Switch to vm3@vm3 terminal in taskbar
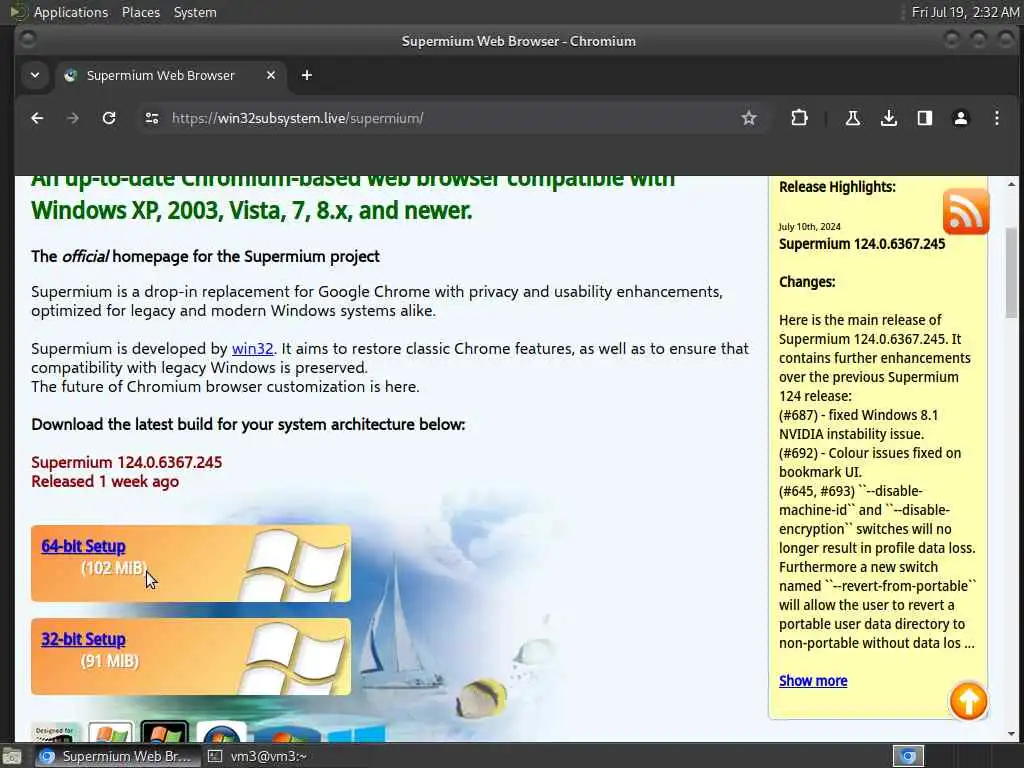Screen dimensions: 1024x768 [x=259, y=756]
